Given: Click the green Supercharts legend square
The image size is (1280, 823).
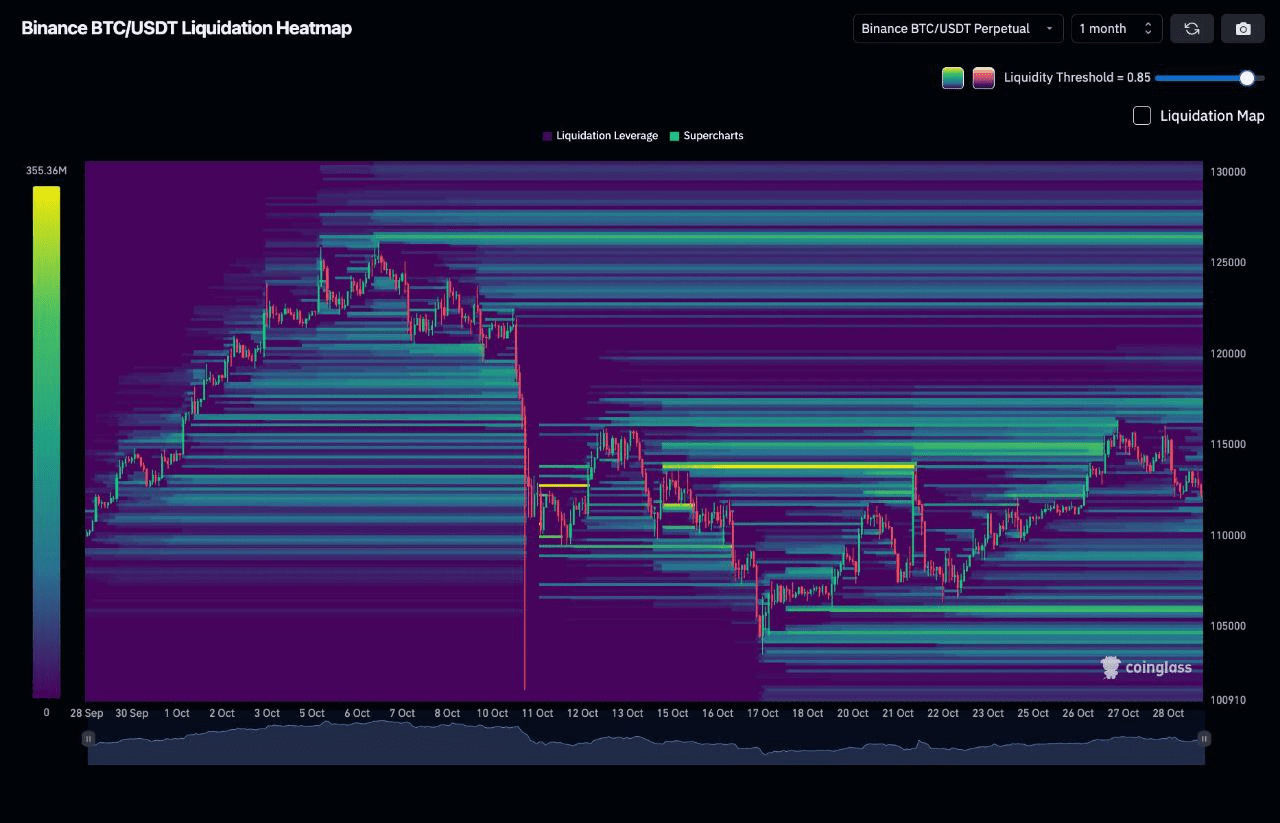Looking at the screenshot, I should tap(674, 136).
